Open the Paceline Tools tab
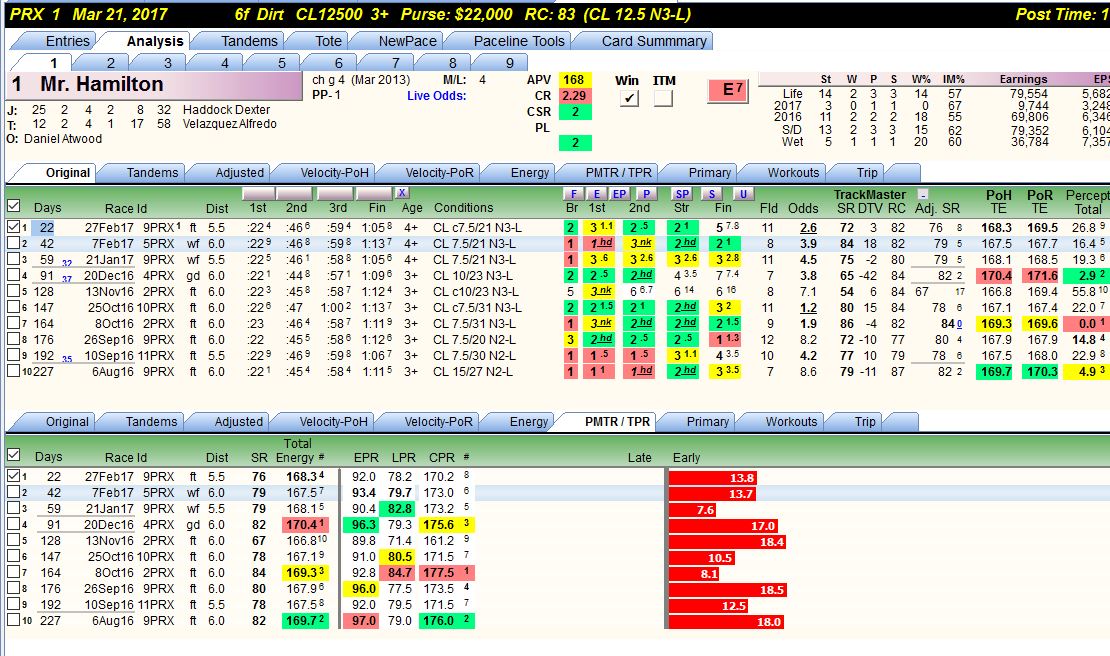The image size is (1110, 656). pos(518,41)
